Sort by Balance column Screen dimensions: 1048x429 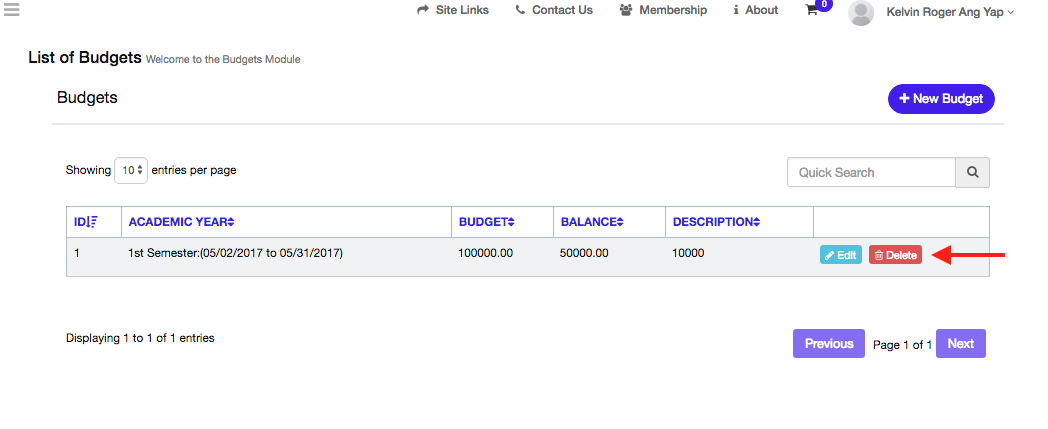[x=591, y=222]
